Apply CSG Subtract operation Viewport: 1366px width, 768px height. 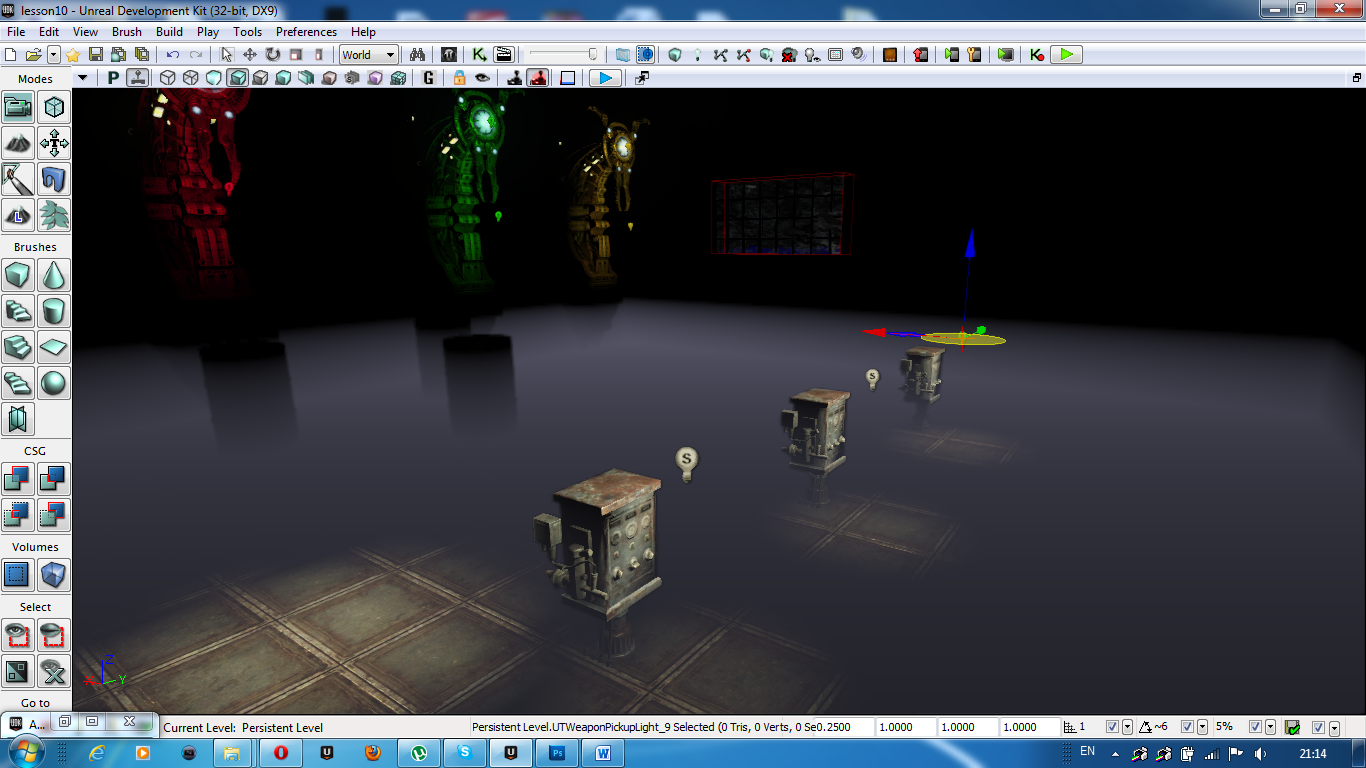click(x=54, y=479)
